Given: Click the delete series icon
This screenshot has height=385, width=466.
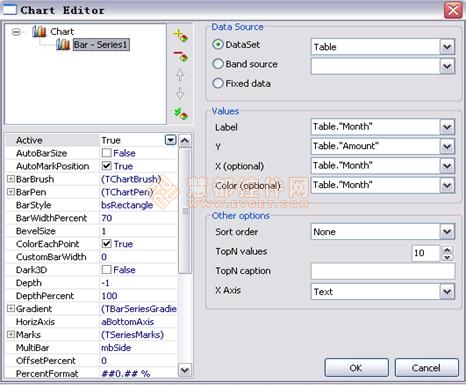Looking at the screenshot, I should [x=181, y=56].
